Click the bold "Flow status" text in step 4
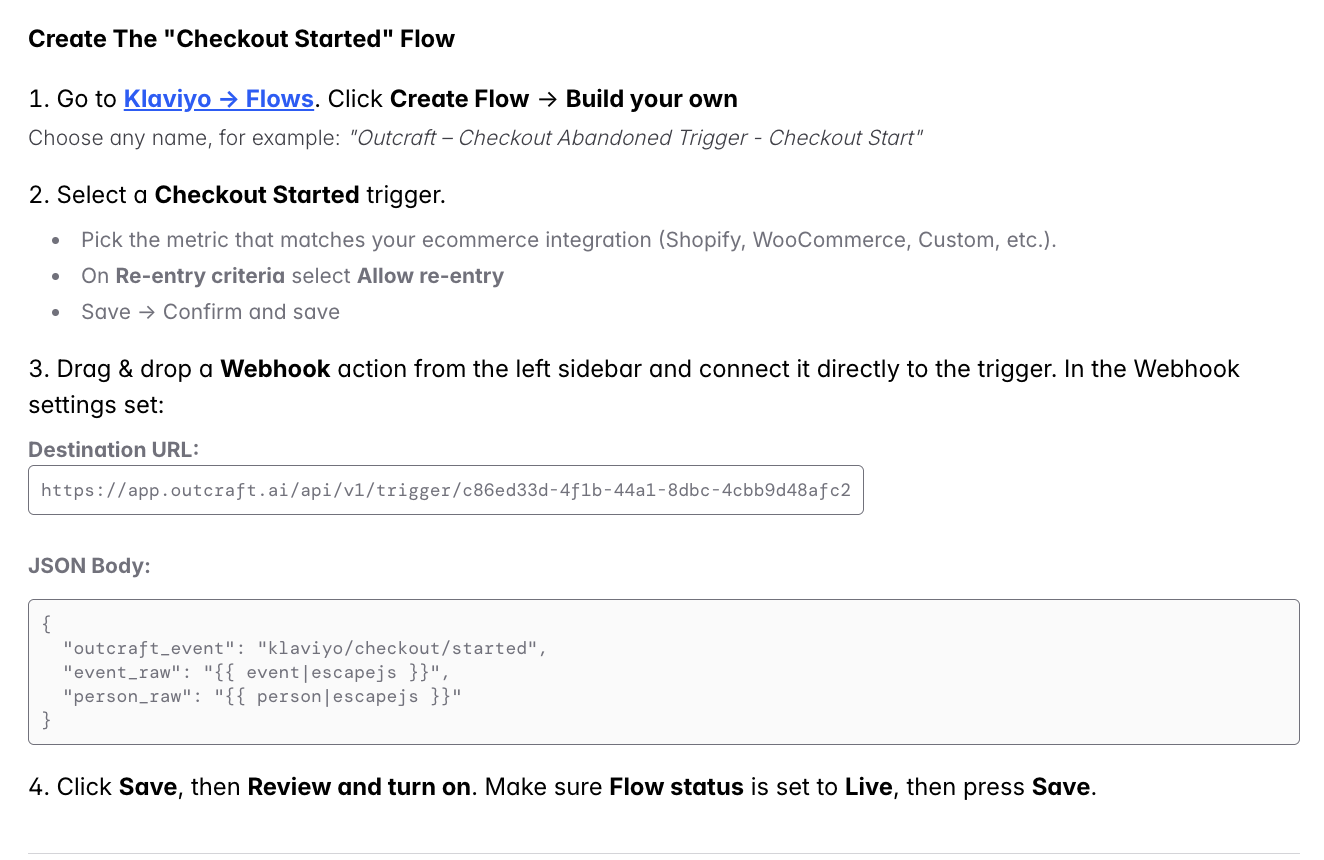Viewport: 1324px width, 860px height. click(x=676, y=787)
